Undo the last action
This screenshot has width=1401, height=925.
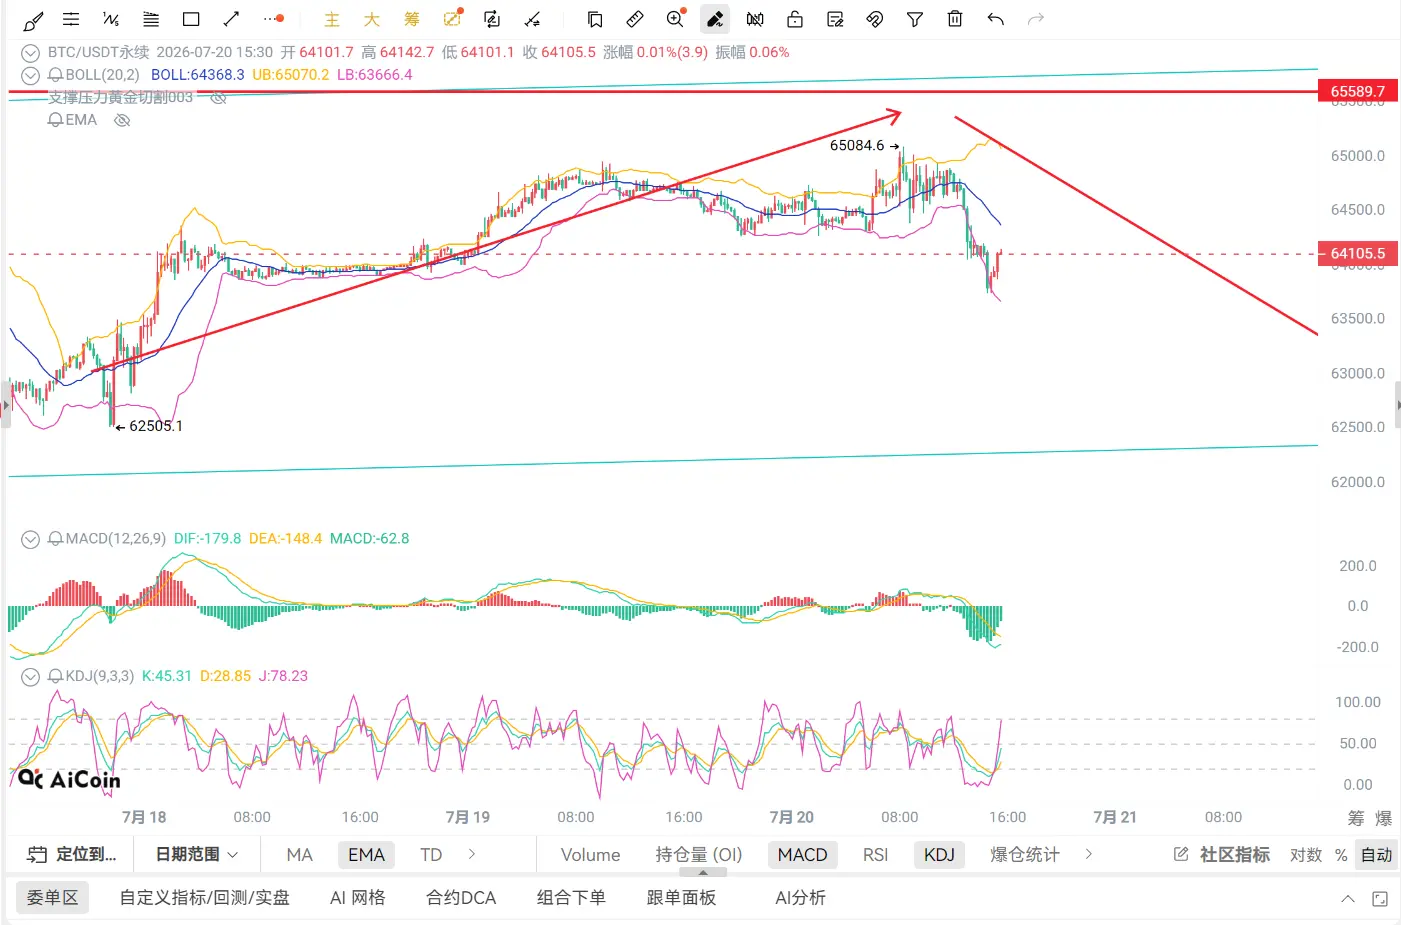point(995,19)
